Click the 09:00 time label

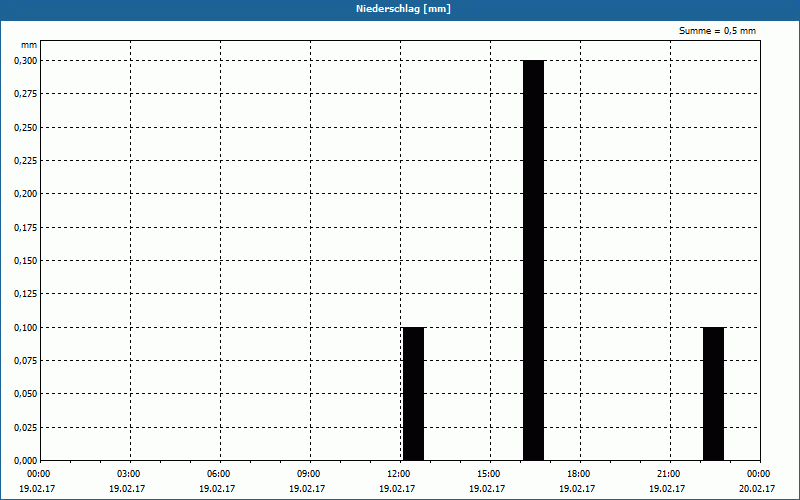[308, 474]
